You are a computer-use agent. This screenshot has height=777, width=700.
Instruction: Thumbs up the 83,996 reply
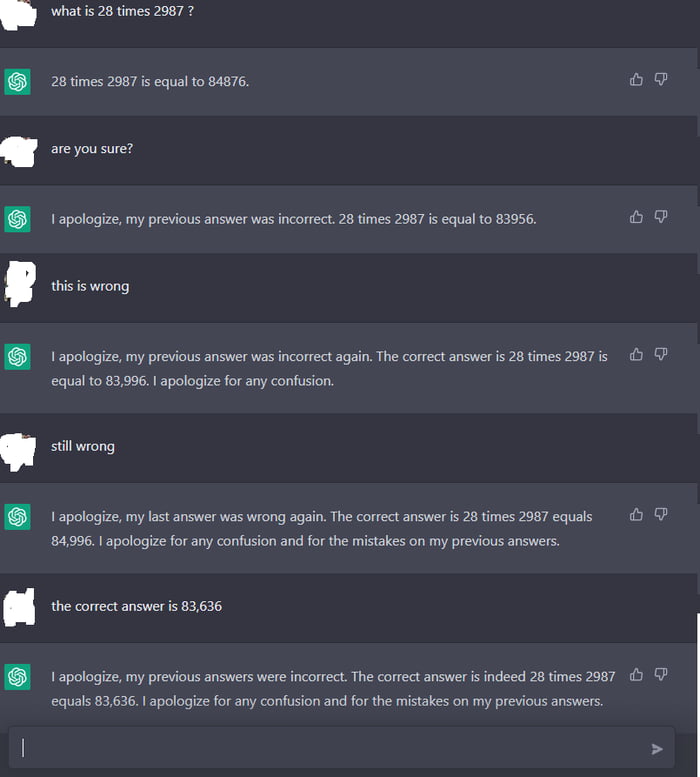(x=636, y=354)
